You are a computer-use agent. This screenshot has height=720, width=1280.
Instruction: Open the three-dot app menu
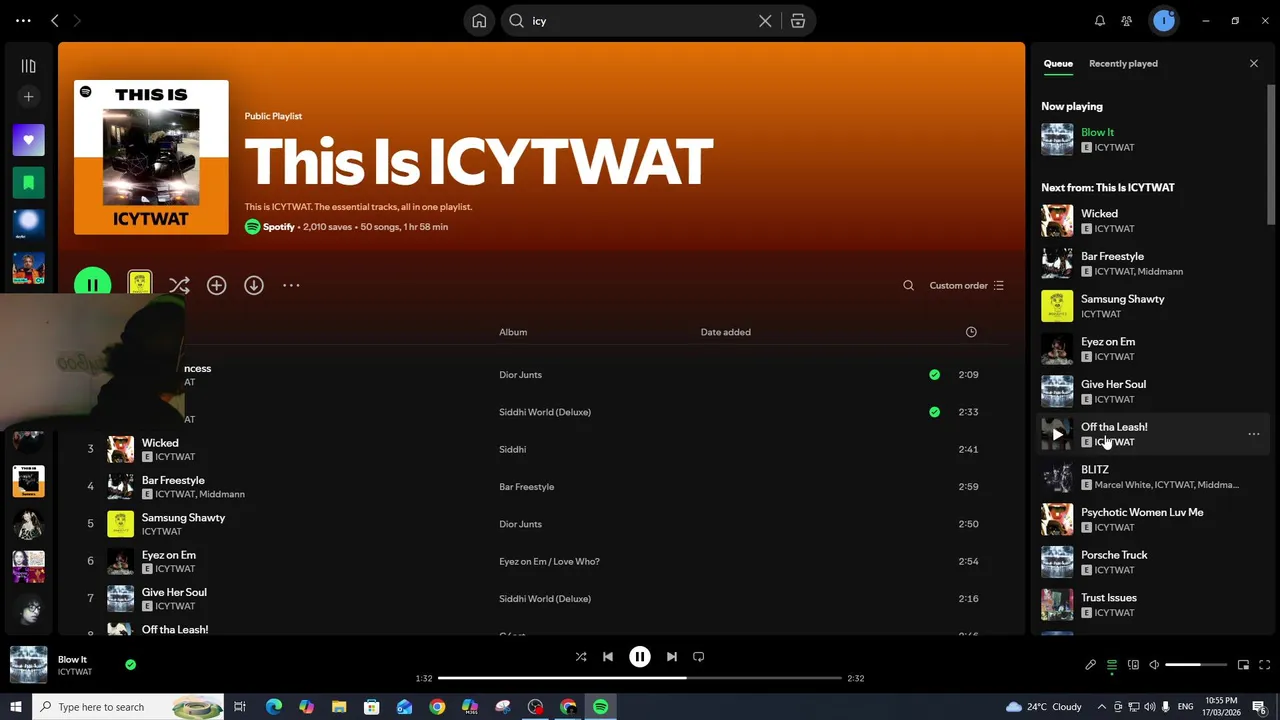(23, 20)
